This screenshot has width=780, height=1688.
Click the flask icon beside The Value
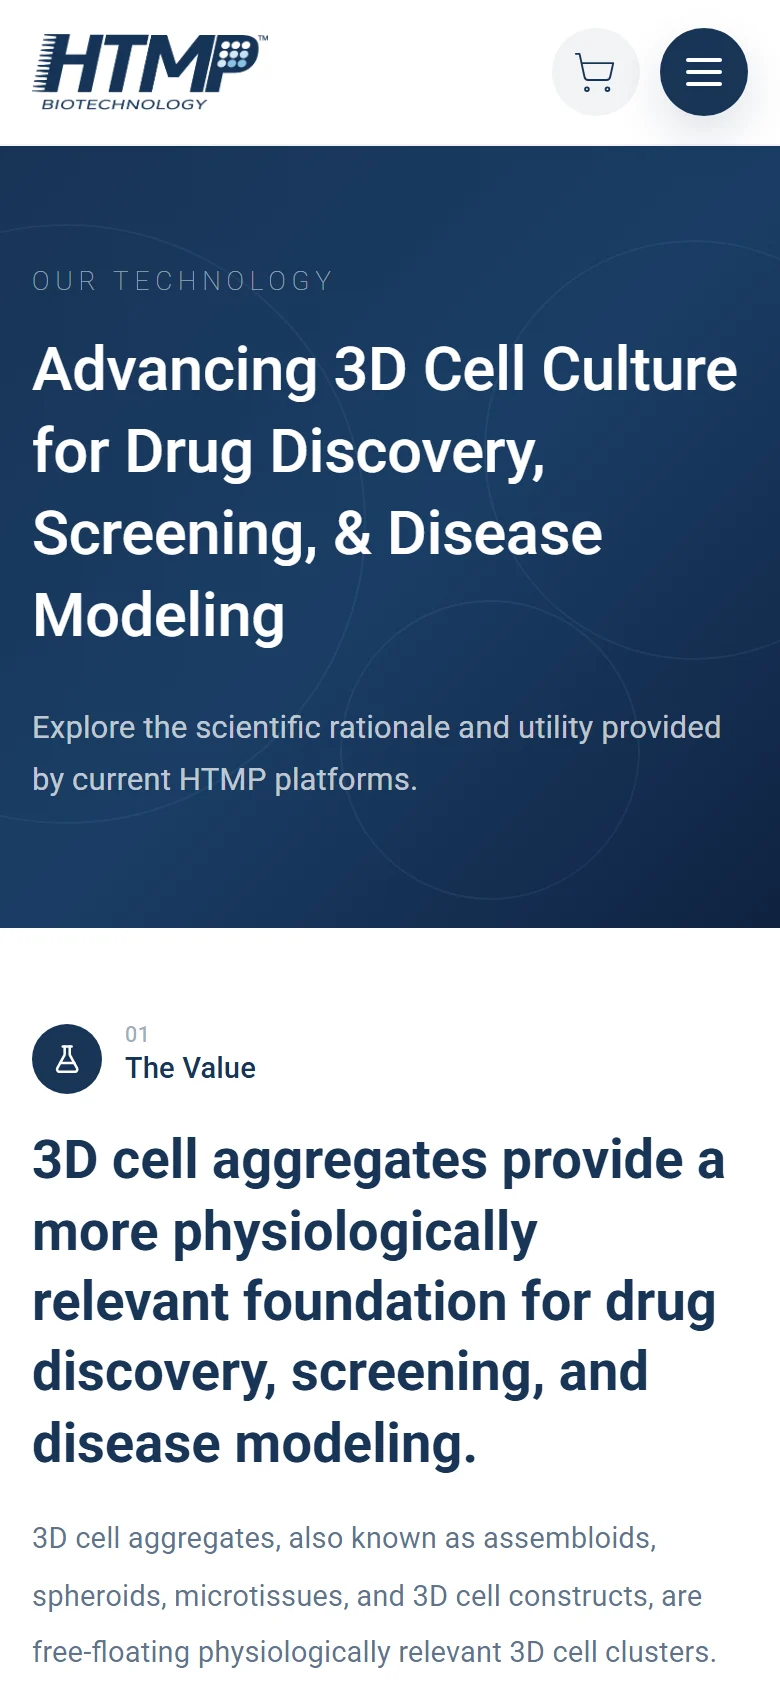pos(67,1059)
